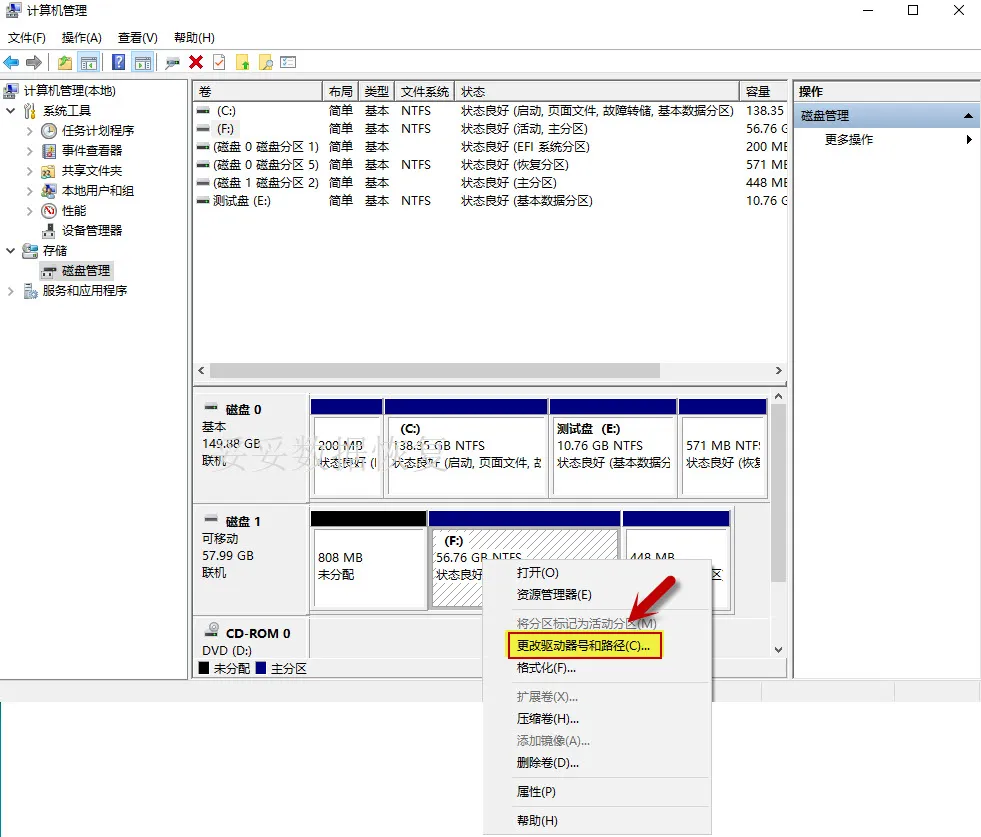Expand the 任务计划程序 node
The width and height of the screenshot is (981, 837).
tap(29, 131)
